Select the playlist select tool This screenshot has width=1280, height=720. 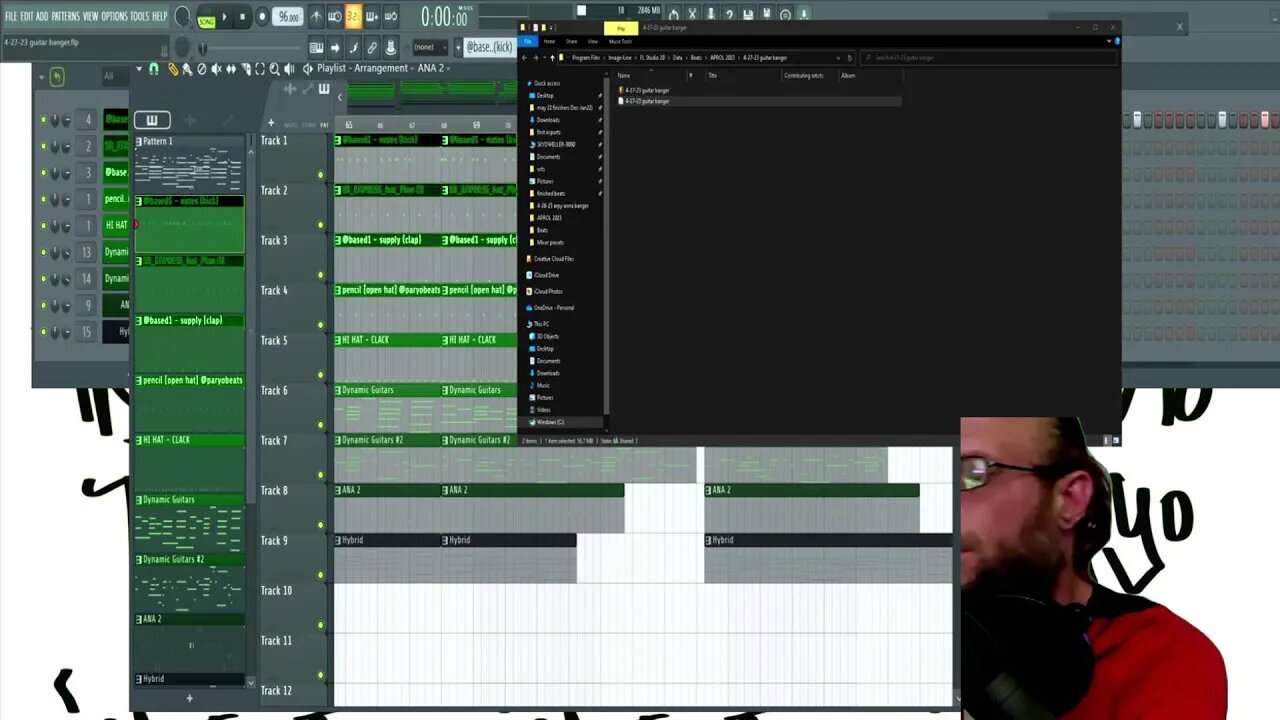coord(260,69)
